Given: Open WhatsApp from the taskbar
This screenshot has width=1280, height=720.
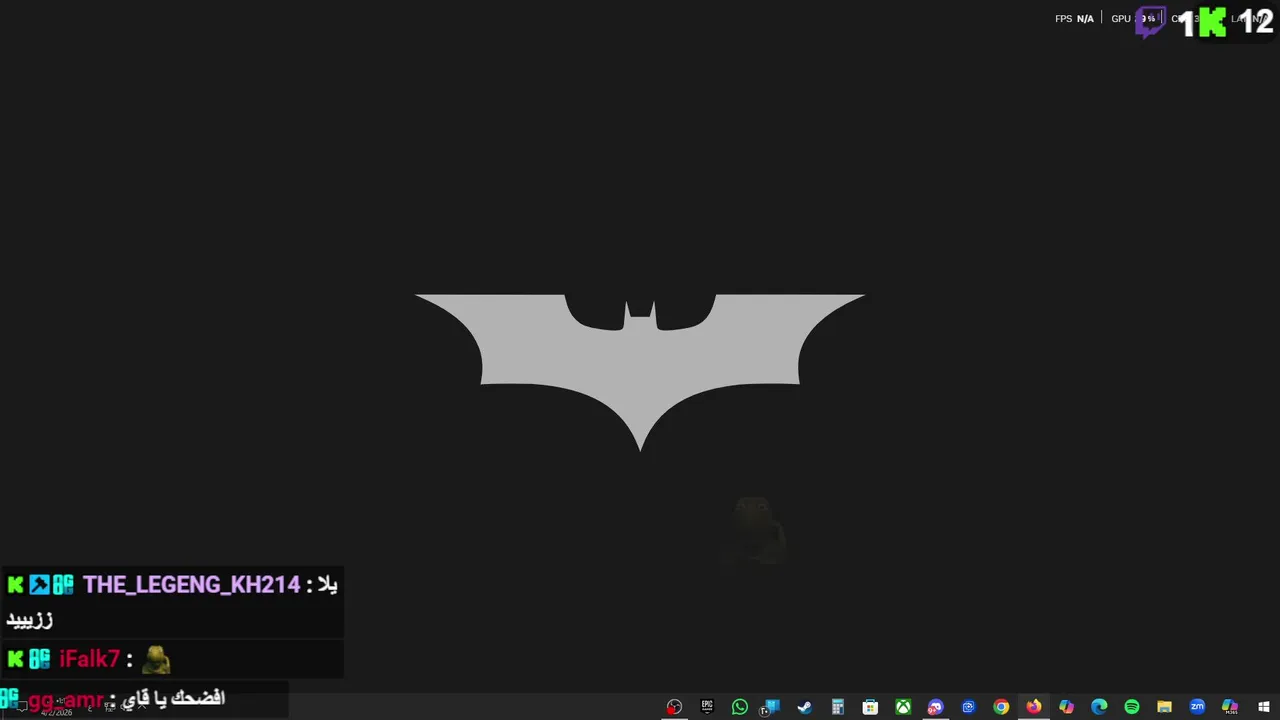Looking at the screenshot, I should [x=740, y=707].
